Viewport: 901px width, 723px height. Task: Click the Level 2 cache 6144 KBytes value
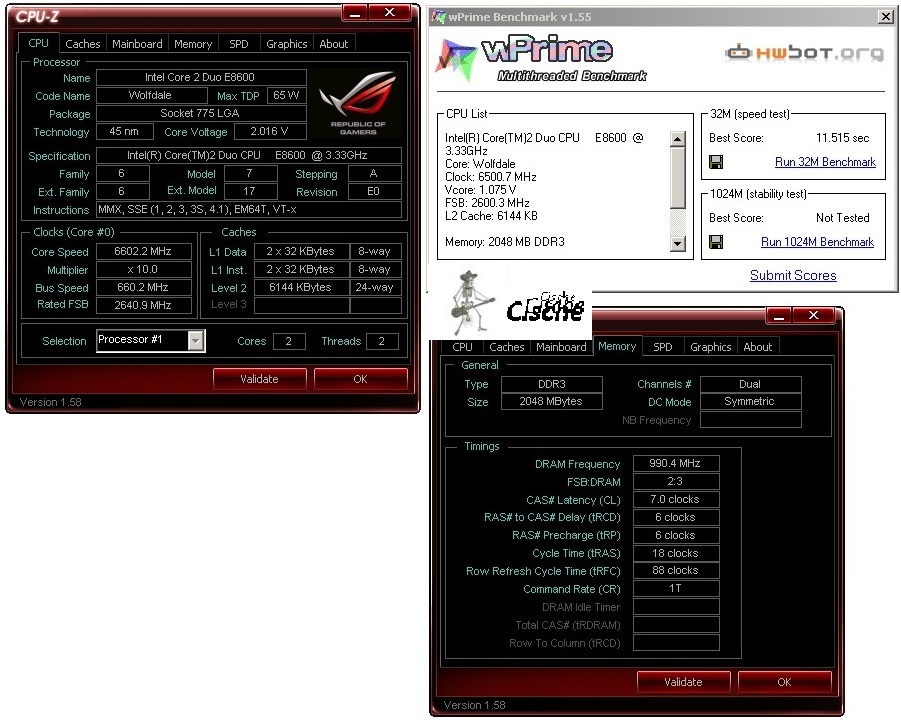[301, 287]
